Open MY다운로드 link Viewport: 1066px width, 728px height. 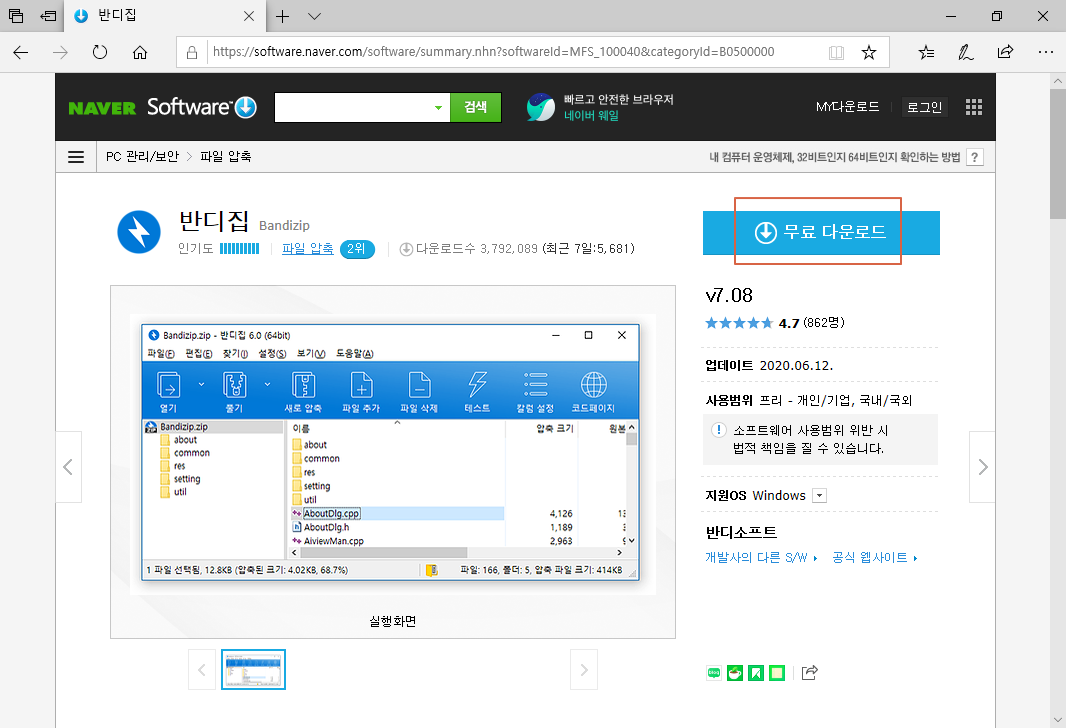(x=847, y=107)
